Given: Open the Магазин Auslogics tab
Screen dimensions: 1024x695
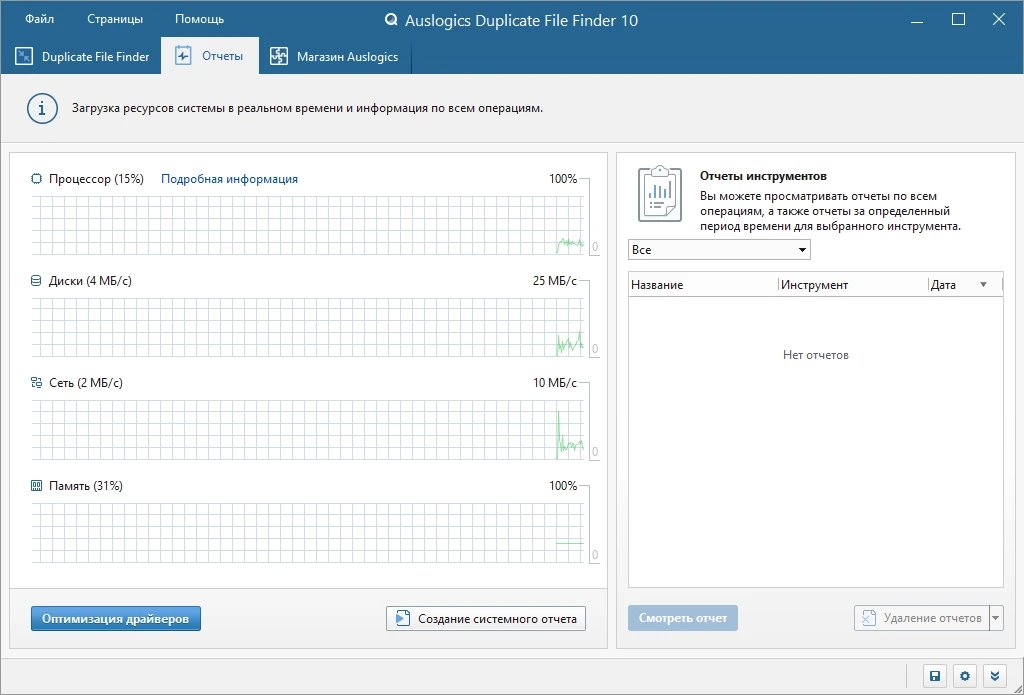Looking at the screenshot, I should [334, 57].
